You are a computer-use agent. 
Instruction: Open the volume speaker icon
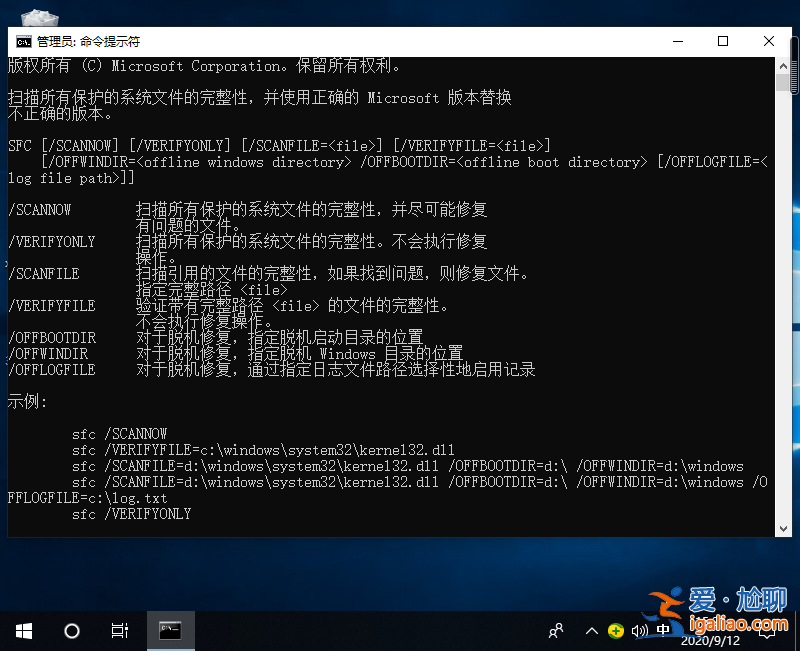click(x=640, y=631)
